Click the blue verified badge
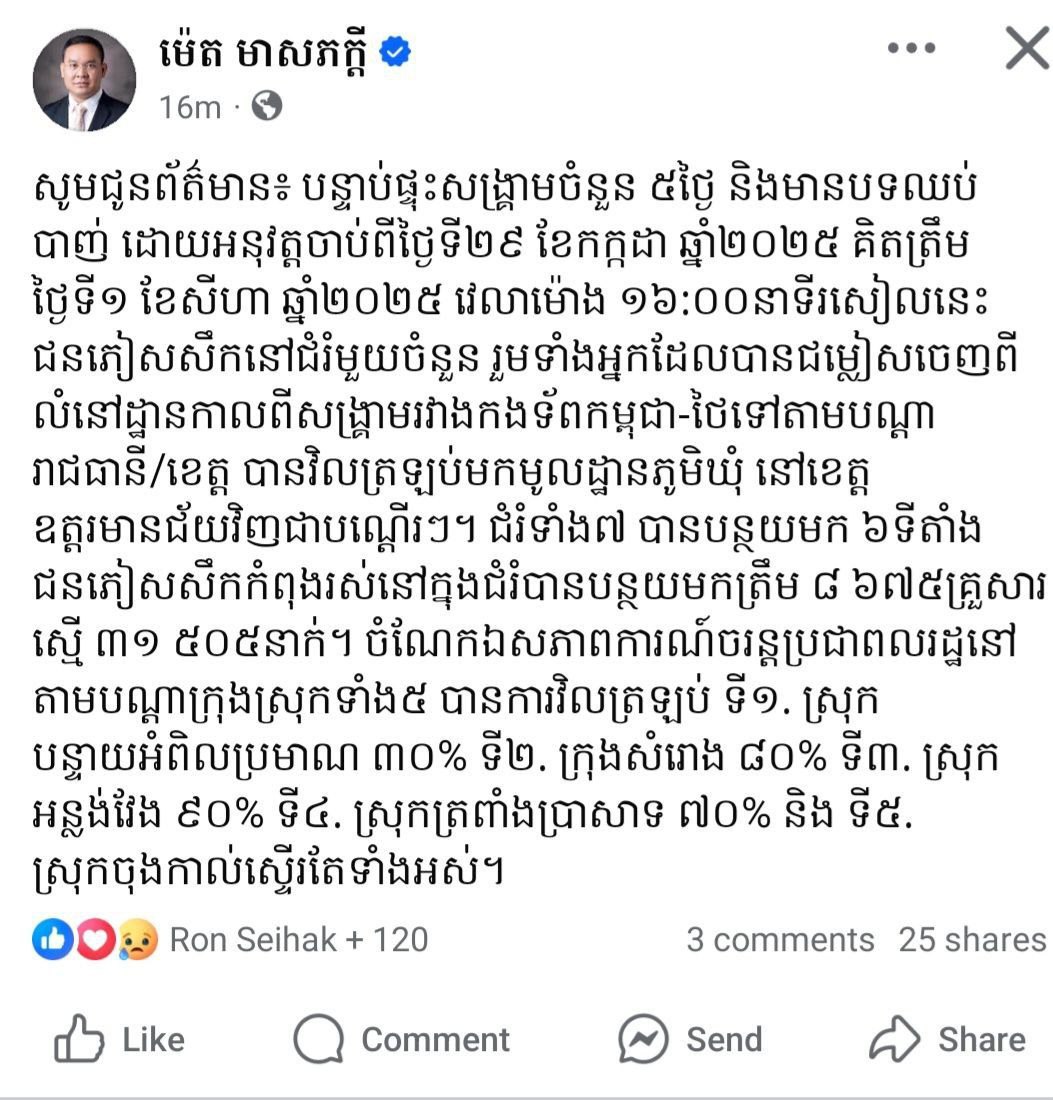Viewport: 1053px width, 1100px height. click(397, 52)
